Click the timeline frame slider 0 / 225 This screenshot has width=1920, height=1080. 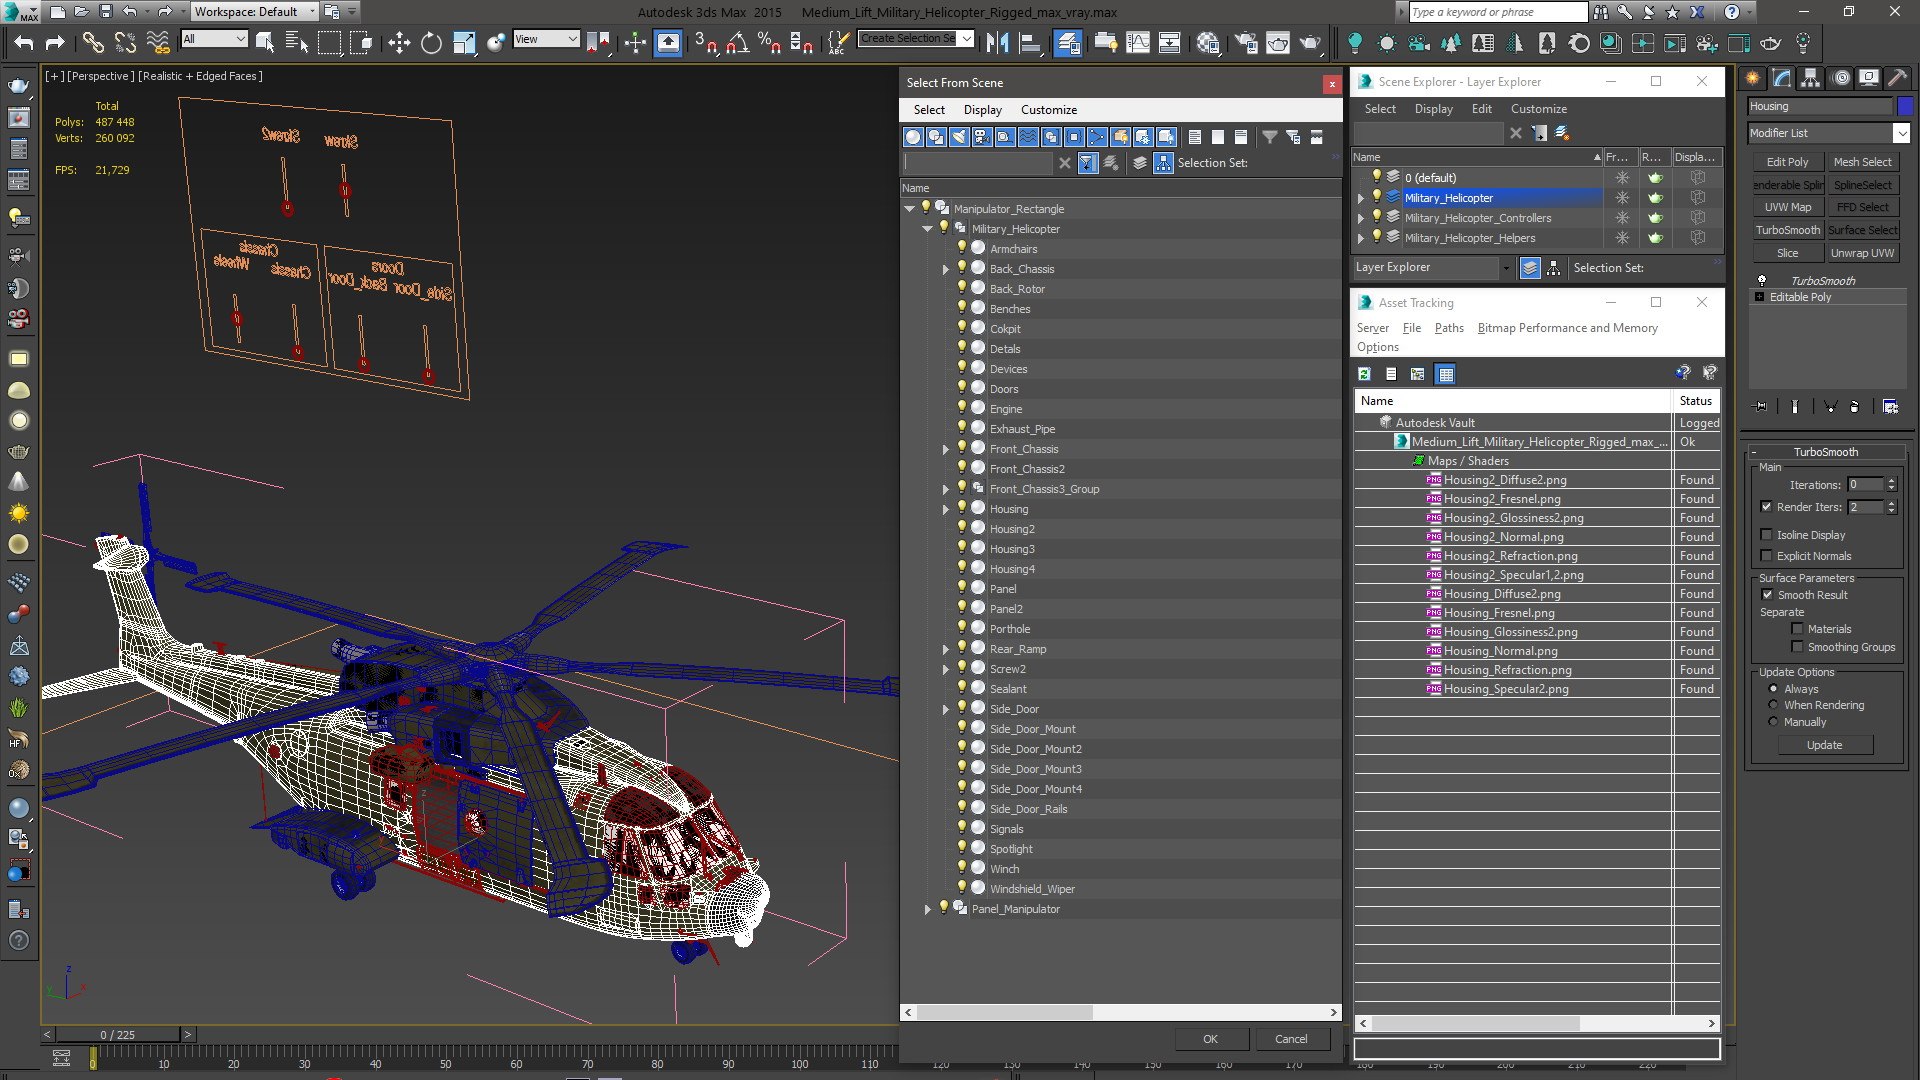tap(117, 1035)
